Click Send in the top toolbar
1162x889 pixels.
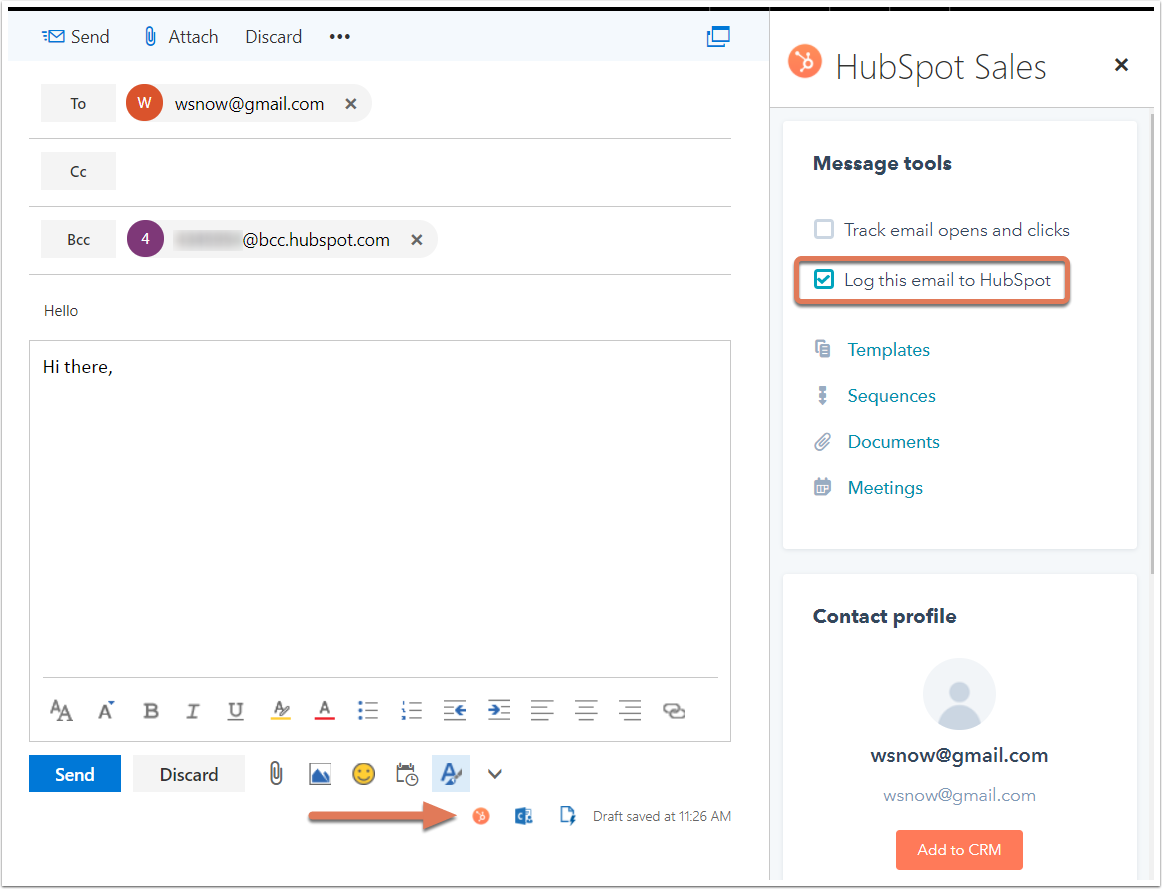[x=76, y=36]
